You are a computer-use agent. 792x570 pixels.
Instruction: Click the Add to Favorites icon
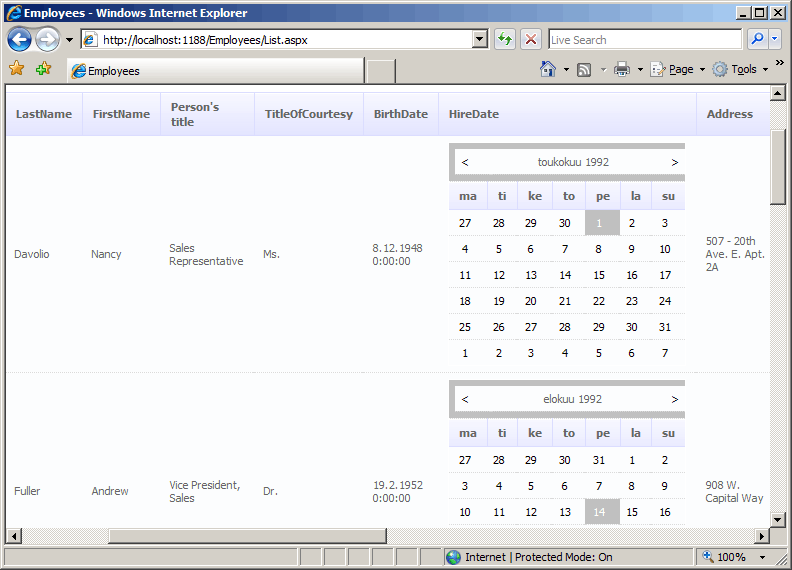43,68
